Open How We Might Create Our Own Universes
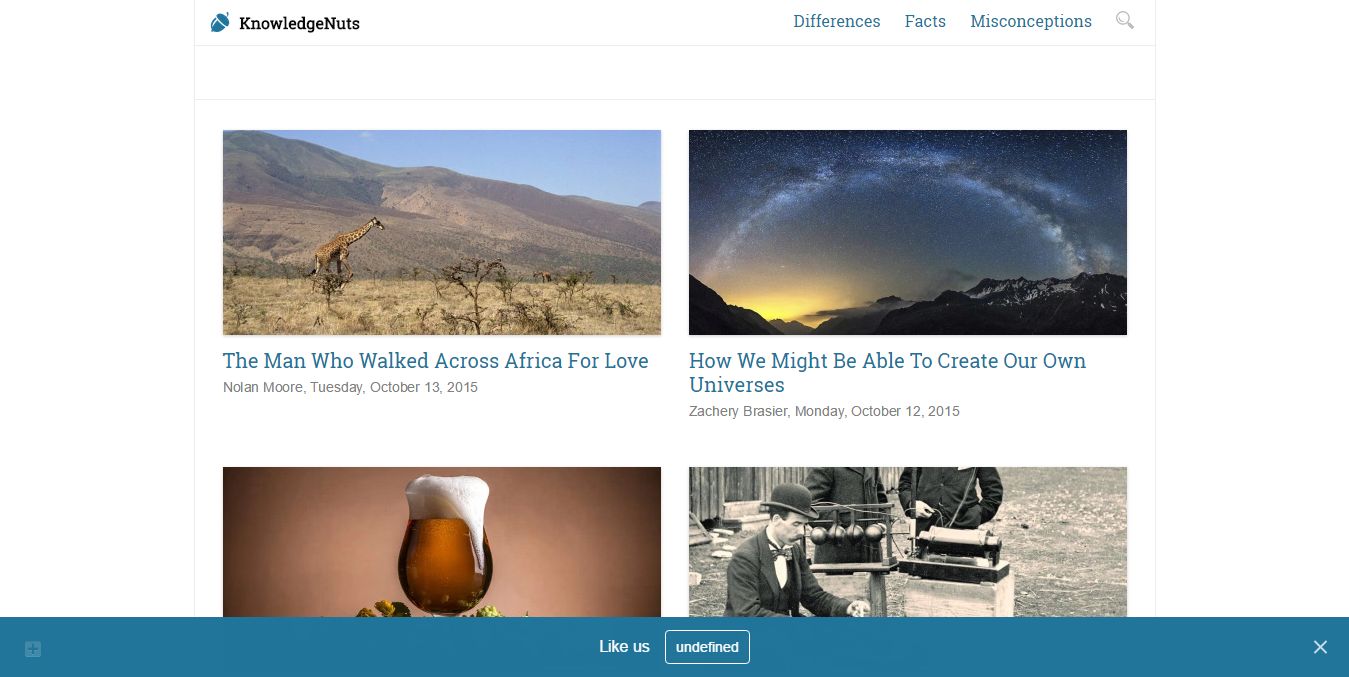This screenshot has height=677, width=1349. coord(887,373)
